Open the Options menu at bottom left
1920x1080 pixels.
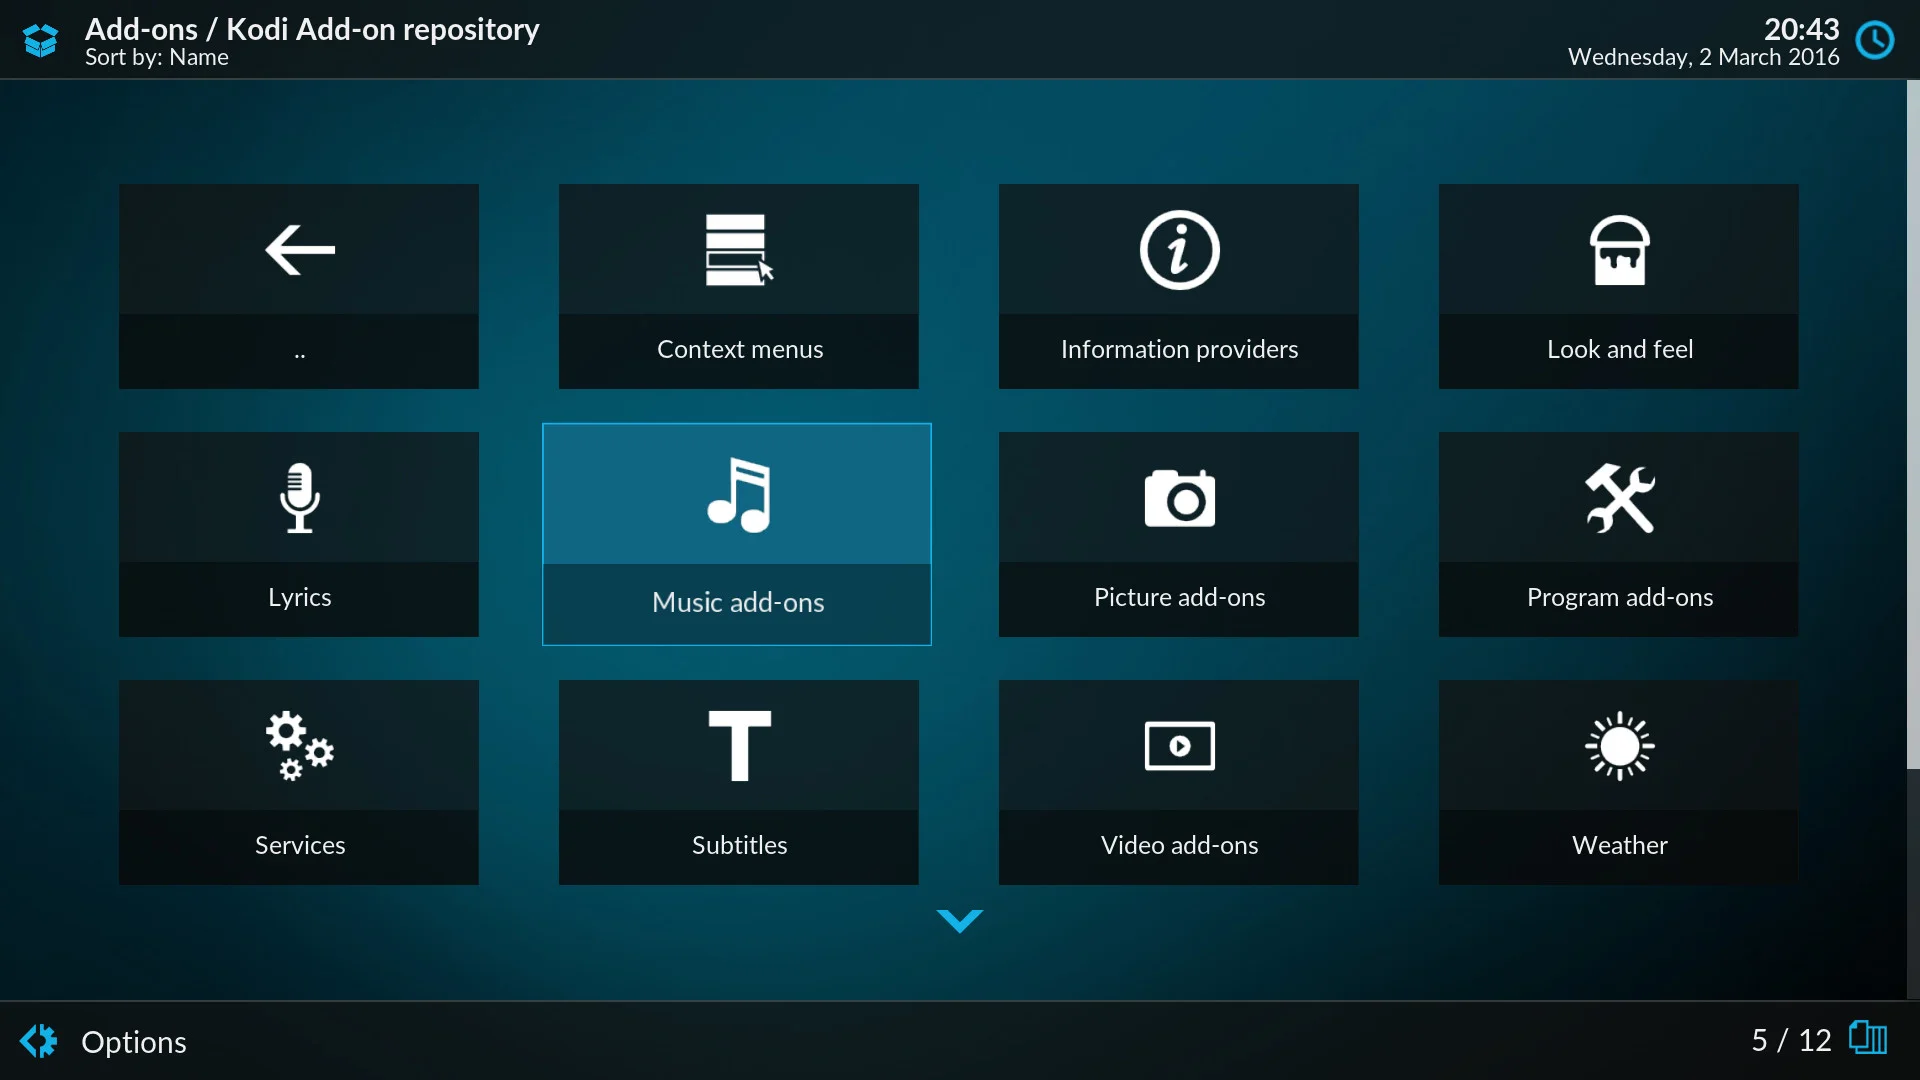pyautogui.click(x=133, y=1042)
